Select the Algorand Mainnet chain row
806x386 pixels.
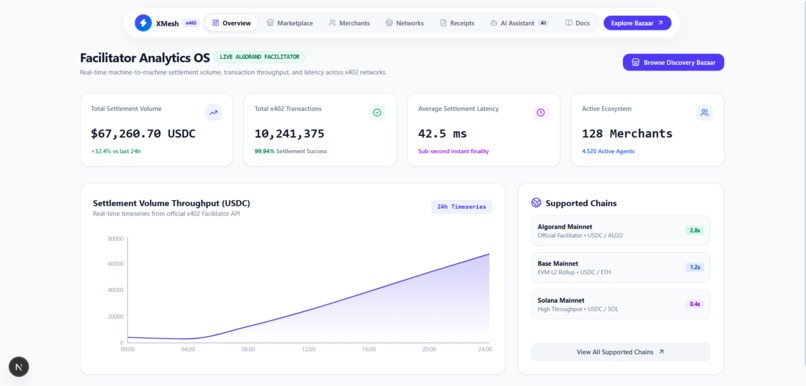click(620, 230)
